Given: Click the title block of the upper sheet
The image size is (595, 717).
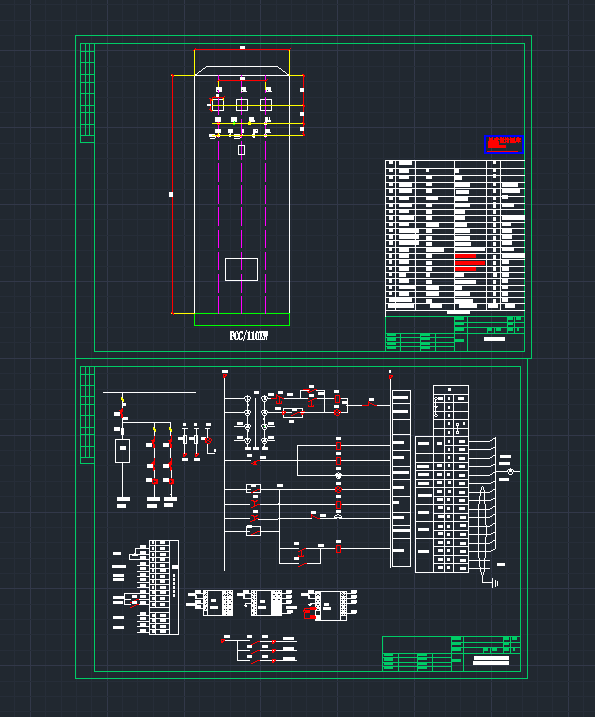Looking at the screenshot, I should point(455,333).
